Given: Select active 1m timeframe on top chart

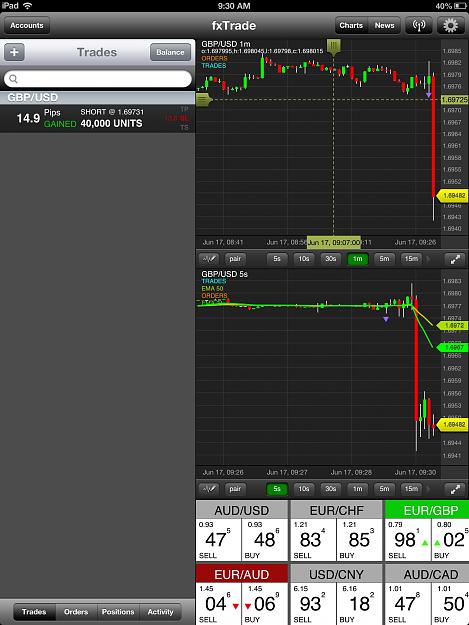Looking at the screenshot, I should coord(357,259).
